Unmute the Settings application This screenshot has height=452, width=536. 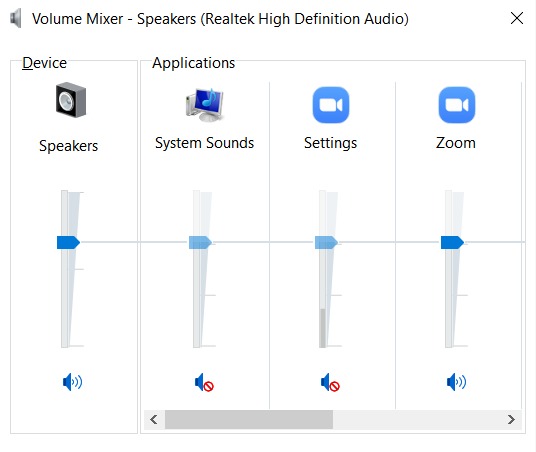click(x=330, y=382)
